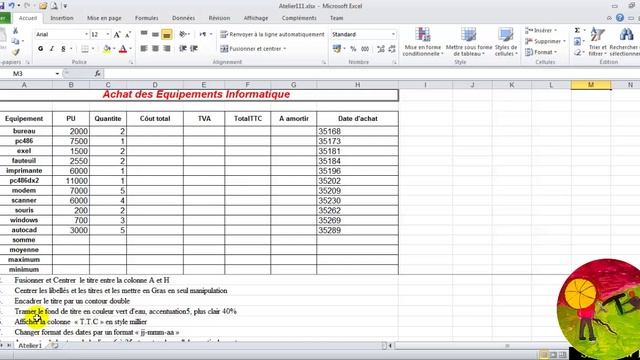
Task: Decrease the cell indent
Action: click(183, 49)
